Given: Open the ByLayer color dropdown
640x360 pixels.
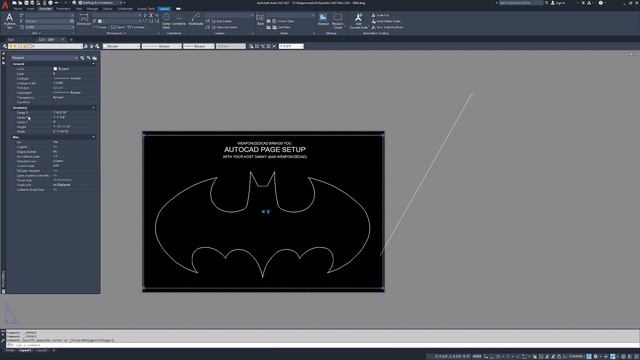Looking at the screenshot, I should [x=122, y=46].
